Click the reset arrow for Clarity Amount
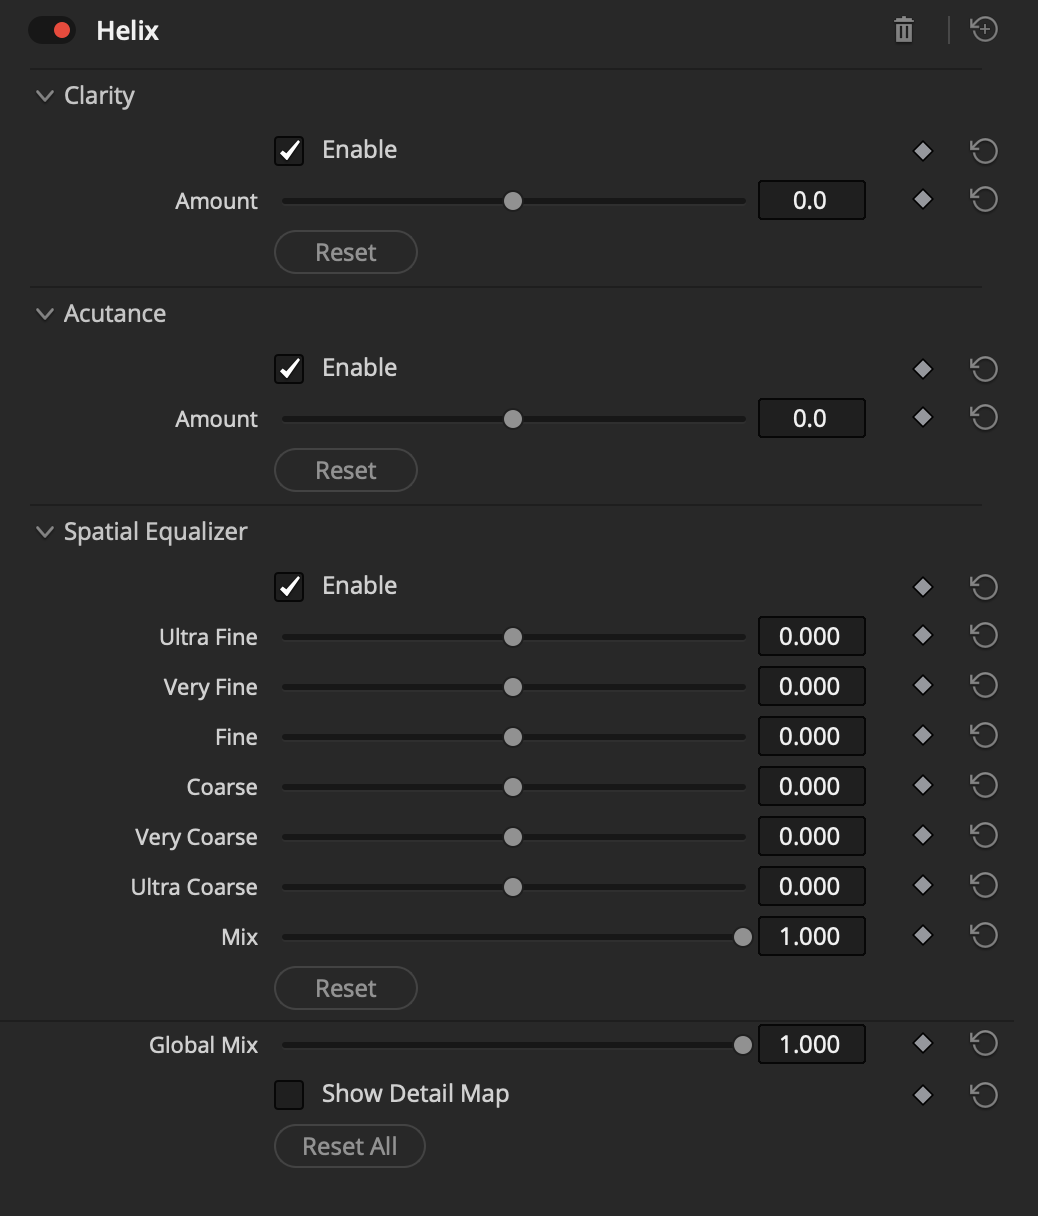The image size is (1038, 1216). (983, 199)
